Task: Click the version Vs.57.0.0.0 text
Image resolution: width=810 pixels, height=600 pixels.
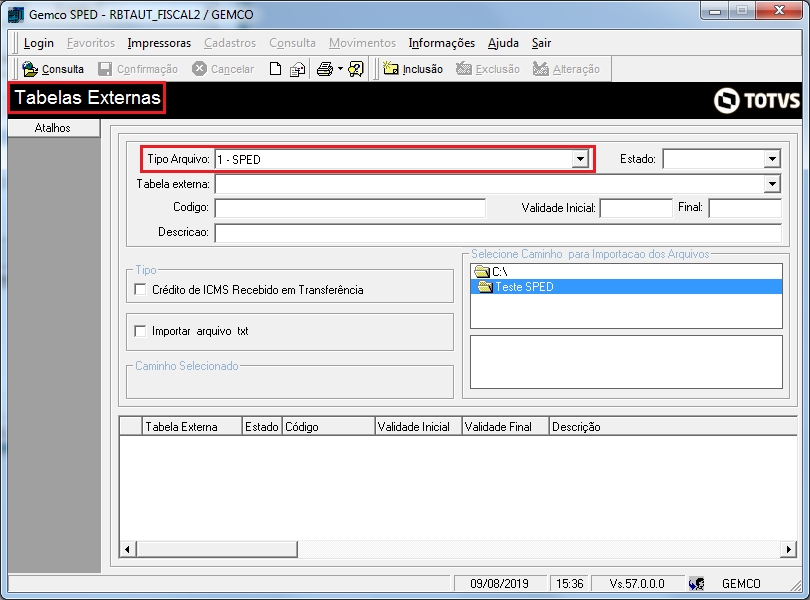Action: (x=636, y=584)
